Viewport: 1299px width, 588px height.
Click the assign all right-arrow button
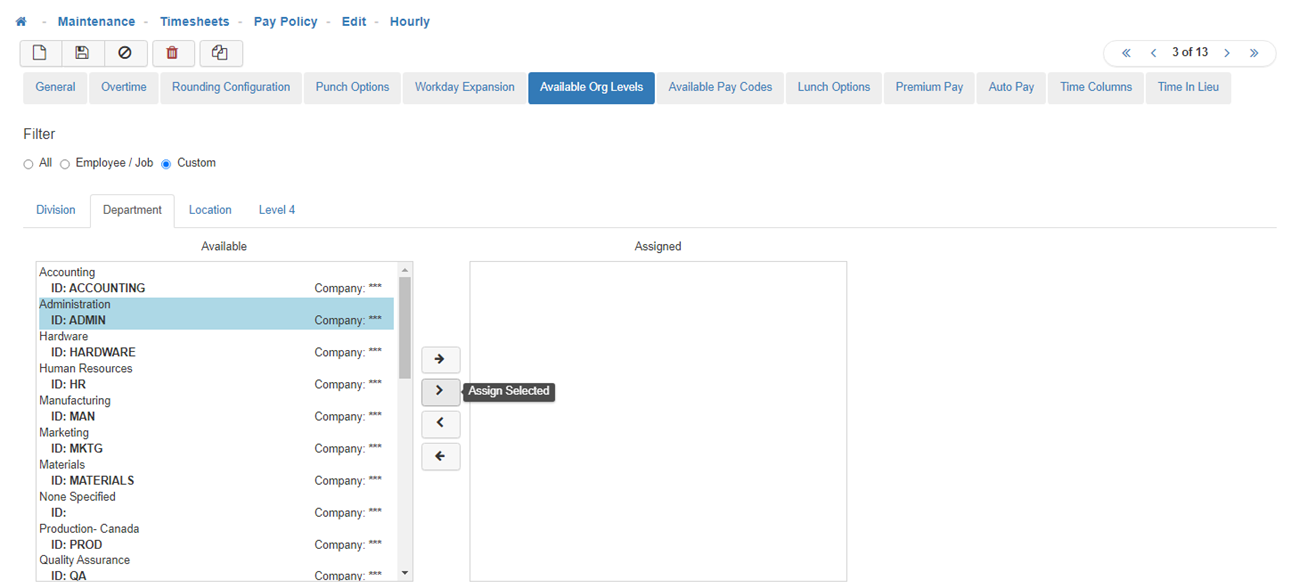[440, 359]
